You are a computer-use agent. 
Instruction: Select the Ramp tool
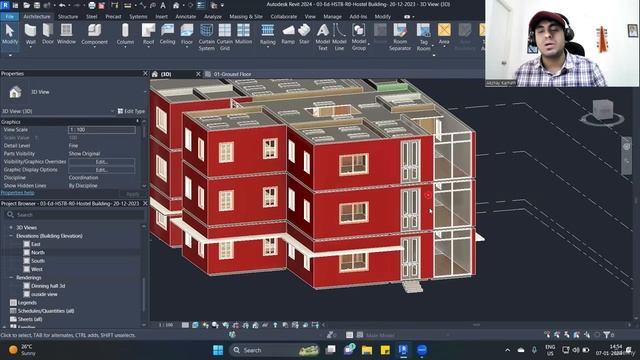click(288, 34)
